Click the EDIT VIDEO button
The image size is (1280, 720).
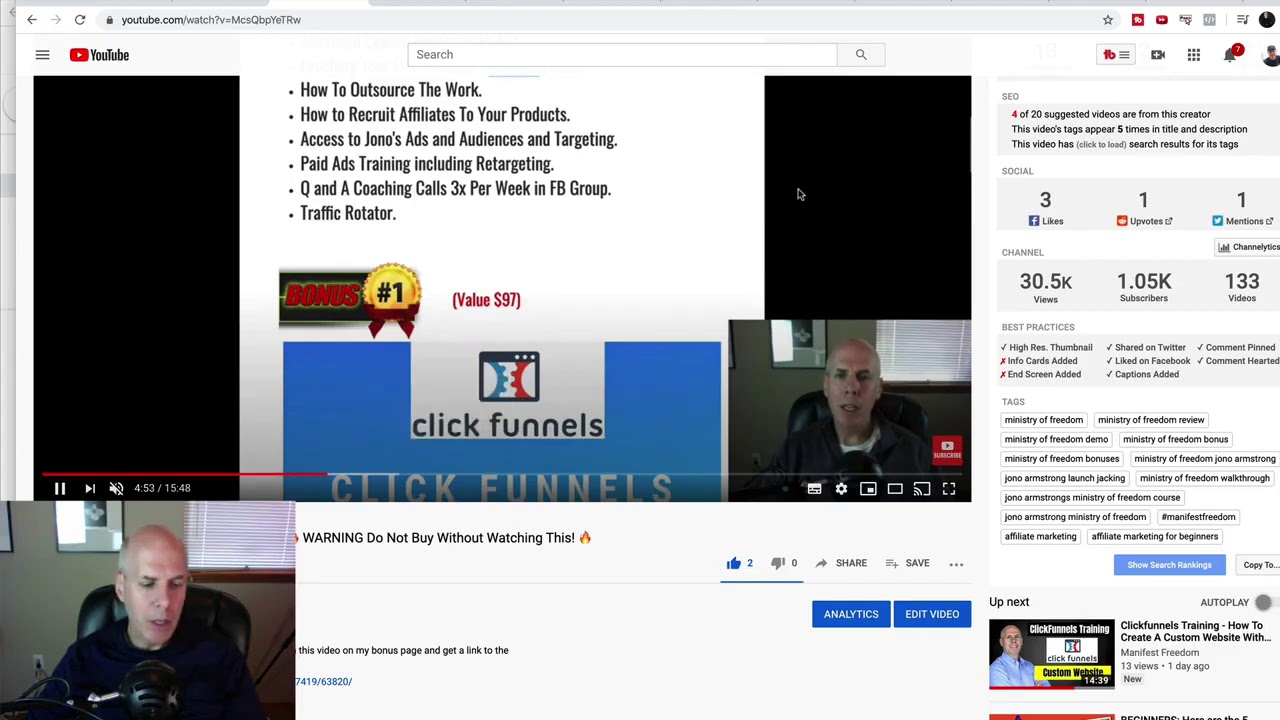tap(932, 614)
